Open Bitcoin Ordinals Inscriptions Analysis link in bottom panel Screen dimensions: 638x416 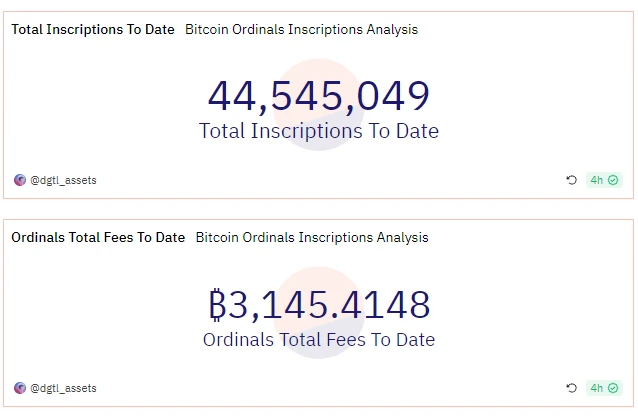click(311, 237)
